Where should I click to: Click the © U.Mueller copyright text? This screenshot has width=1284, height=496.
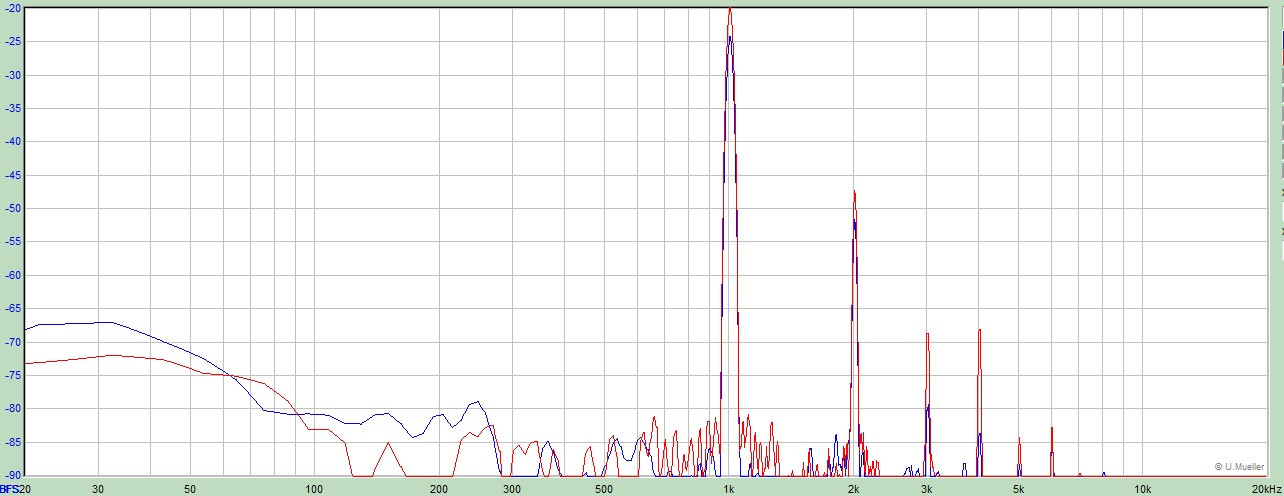pyautogui.click(x=1238, y=466)
